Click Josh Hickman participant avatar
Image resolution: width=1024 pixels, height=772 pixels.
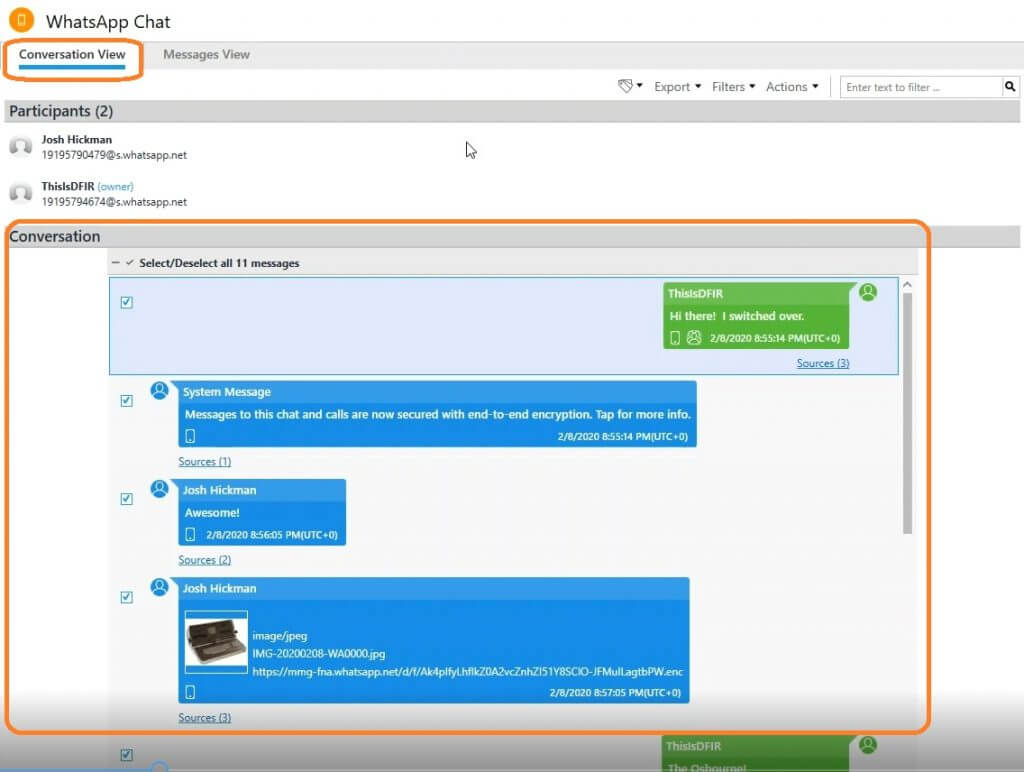coord(20,146)
